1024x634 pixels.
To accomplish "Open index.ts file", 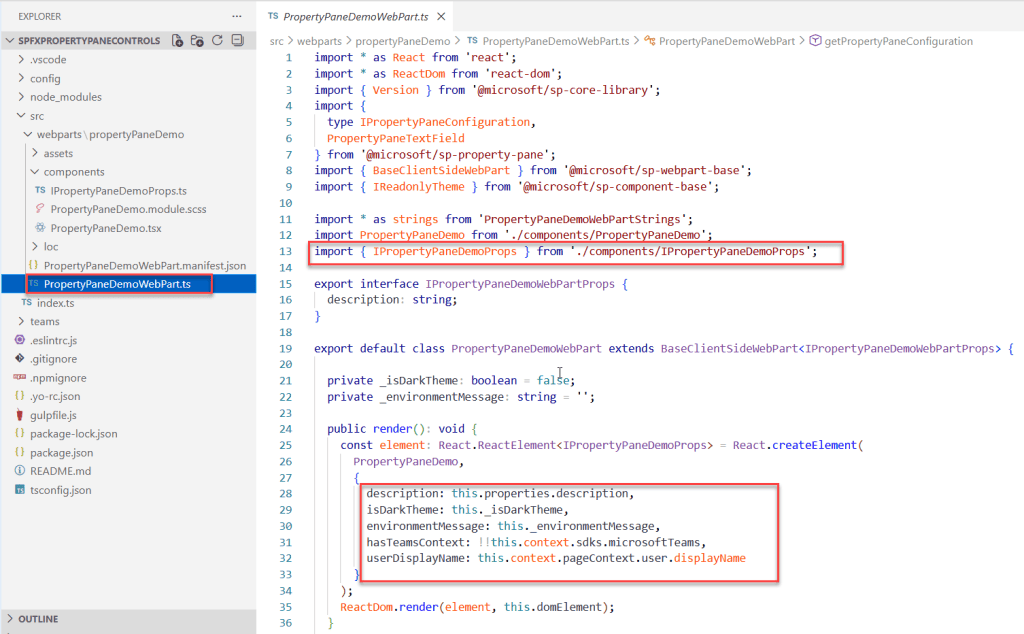I will [56, 303].
